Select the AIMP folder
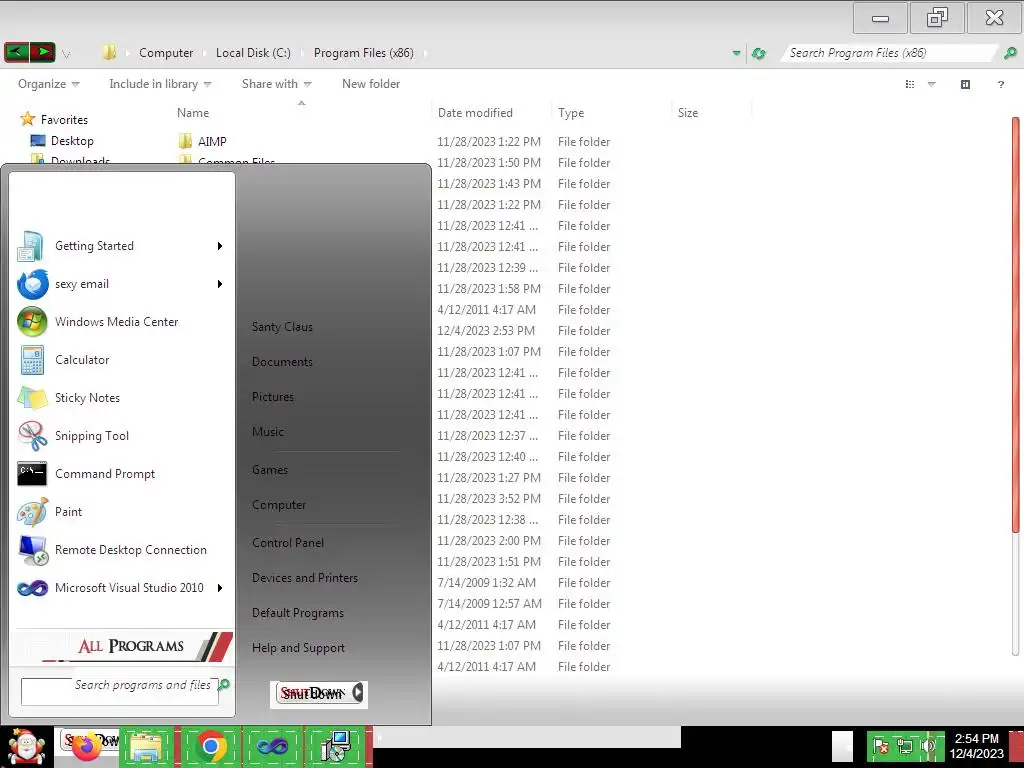This screenshot has height=768, width=1024. (x=202, y=141)
